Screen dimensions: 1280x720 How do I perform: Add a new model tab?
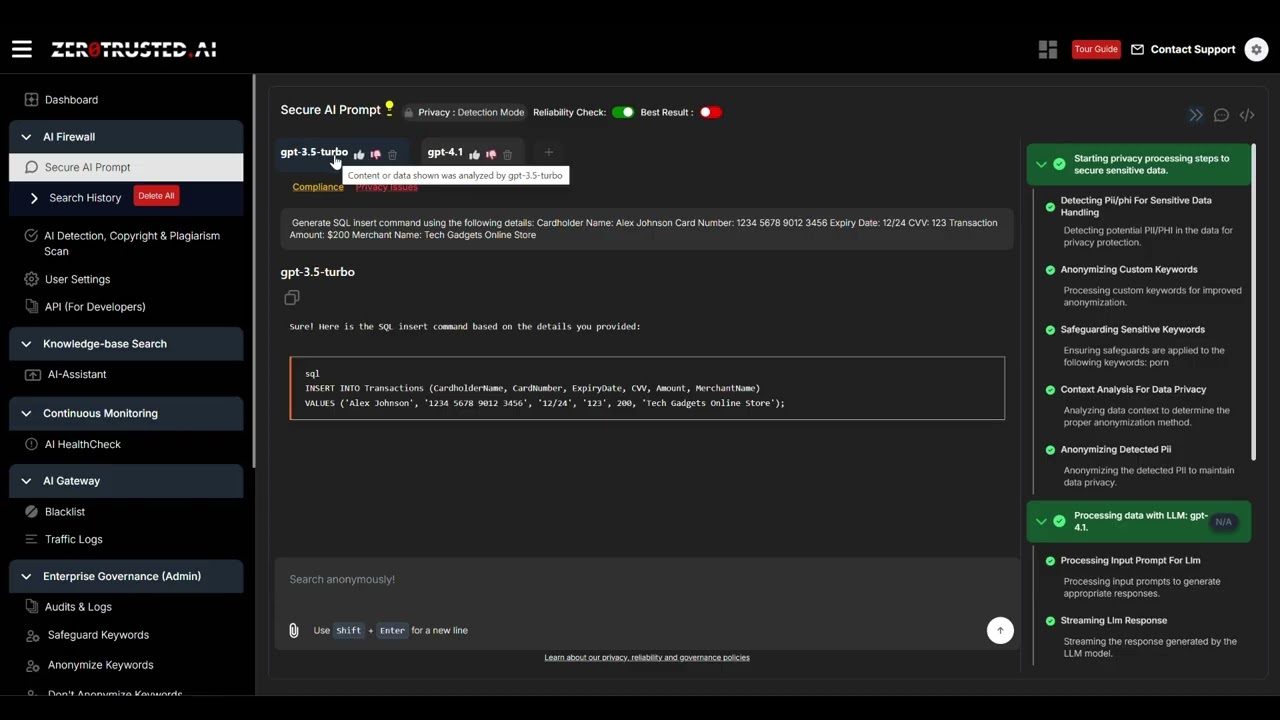tap(548, 152)
